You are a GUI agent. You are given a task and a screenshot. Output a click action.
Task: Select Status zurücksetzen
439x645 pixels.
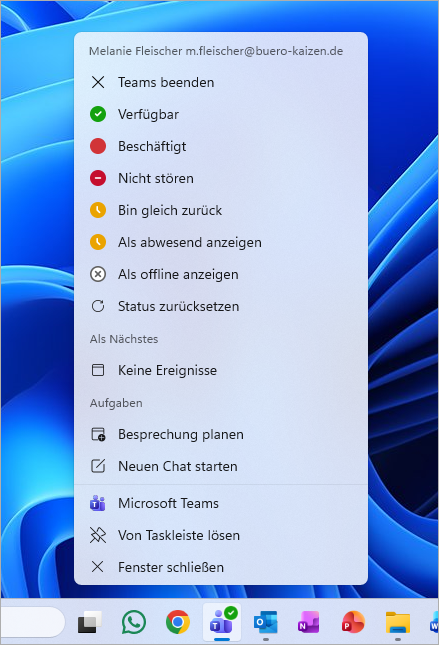(221, 306)
